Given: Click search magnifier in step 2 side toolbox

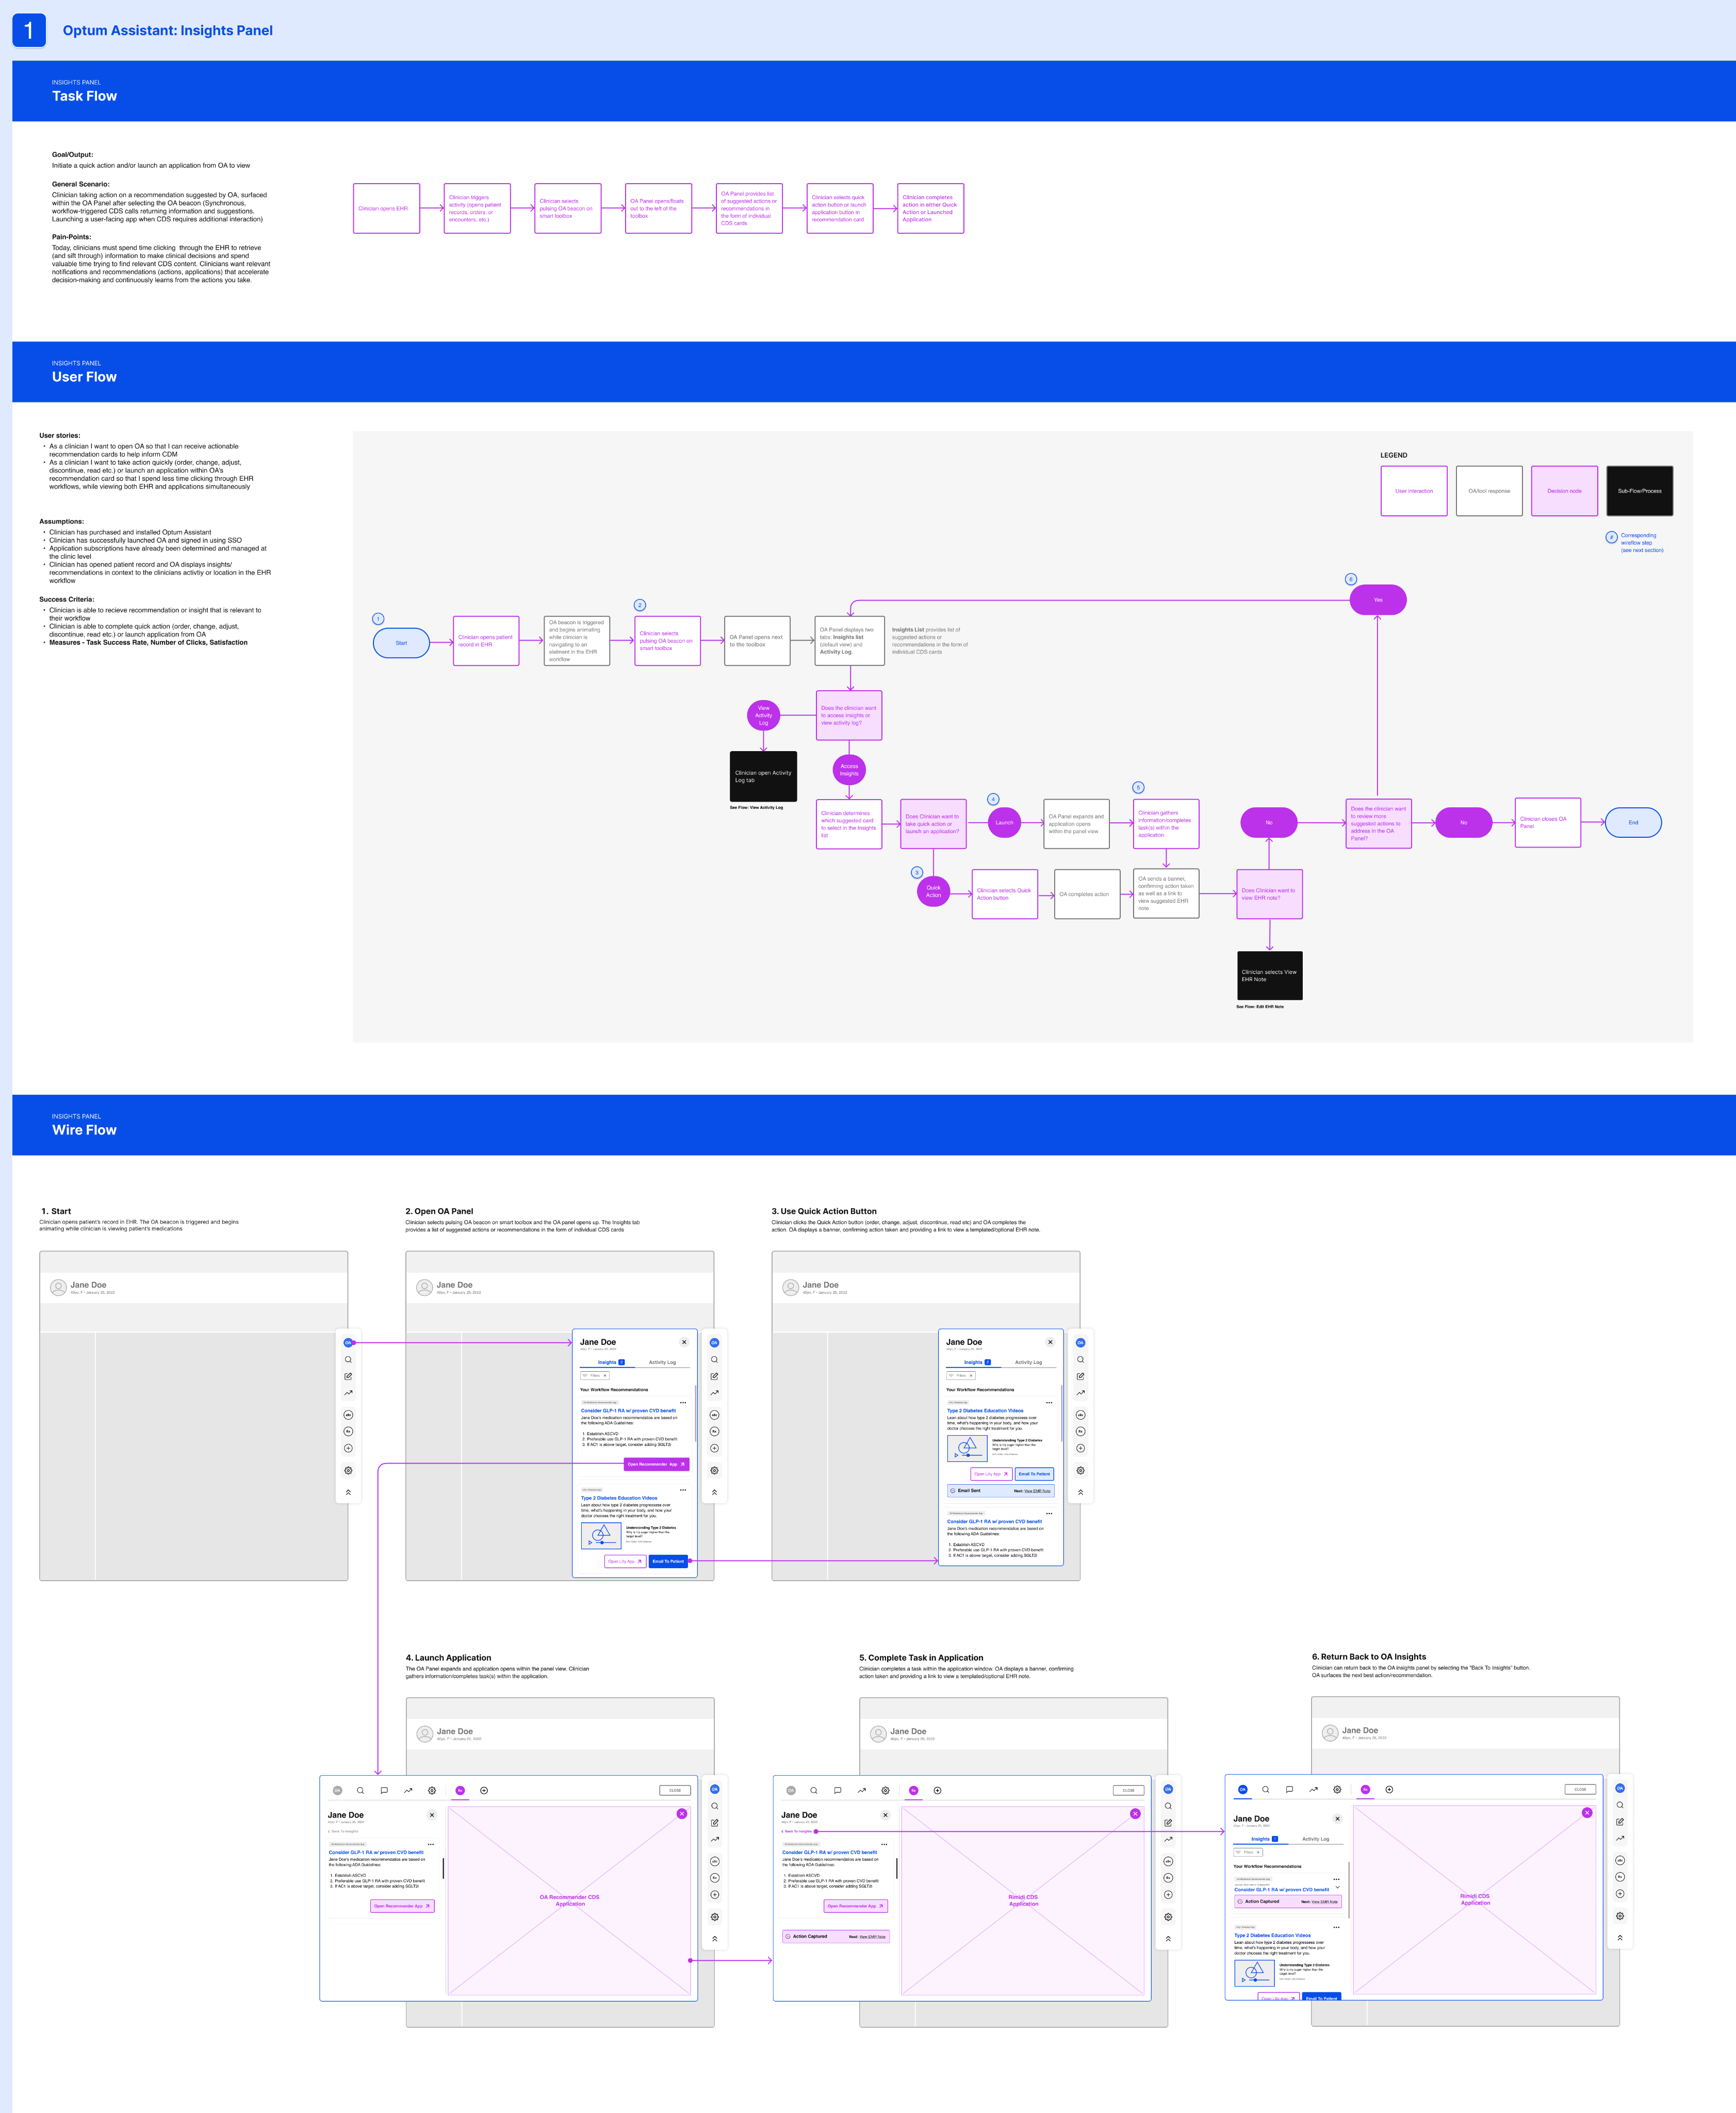Looking at the screenshot, I should click(x=714, y=1359).
